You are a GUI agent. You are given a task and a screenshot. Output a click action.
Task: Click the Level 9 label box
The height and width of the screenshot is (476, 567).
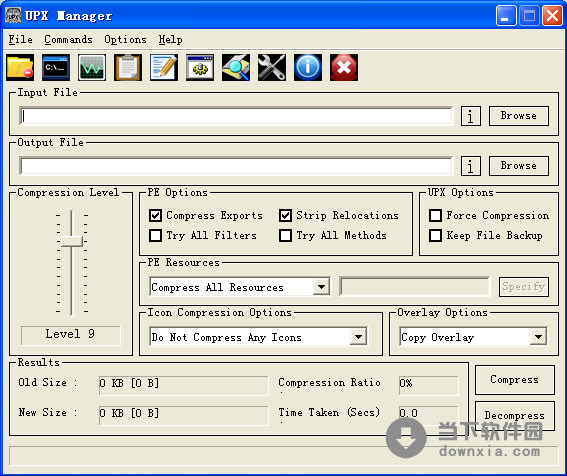coord(71,335)
